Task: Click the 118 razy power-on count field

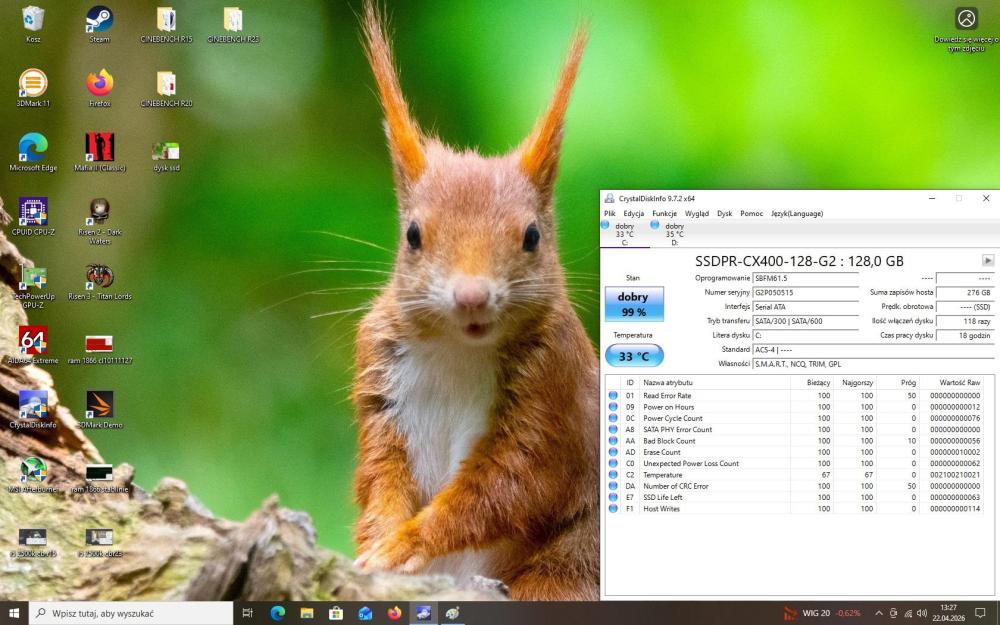Action: (x=965, y=321)
